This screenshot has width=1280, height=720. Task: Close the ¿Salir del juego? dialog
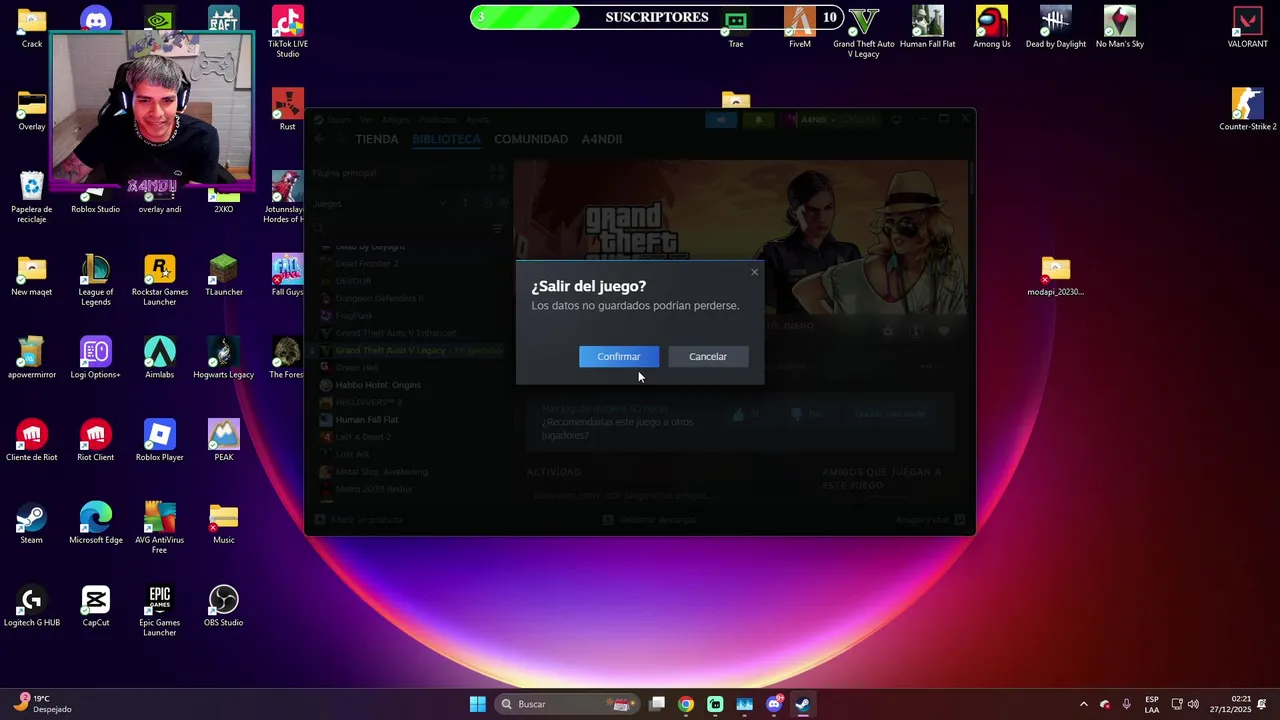pyautogui.click(x=754, y=272)
